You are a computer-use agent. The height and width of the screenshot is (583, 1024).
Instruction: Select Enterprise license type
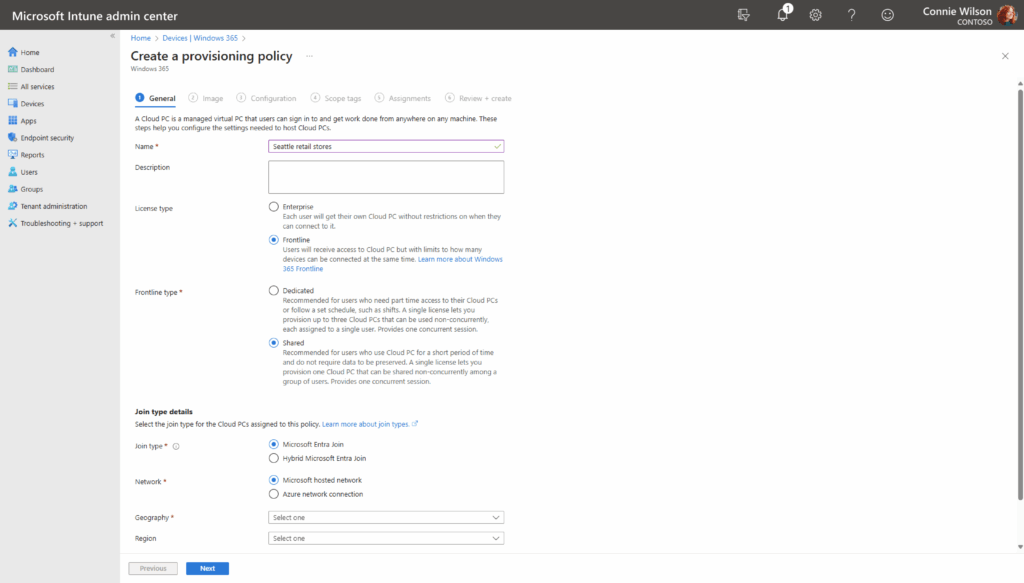(274, 206)
